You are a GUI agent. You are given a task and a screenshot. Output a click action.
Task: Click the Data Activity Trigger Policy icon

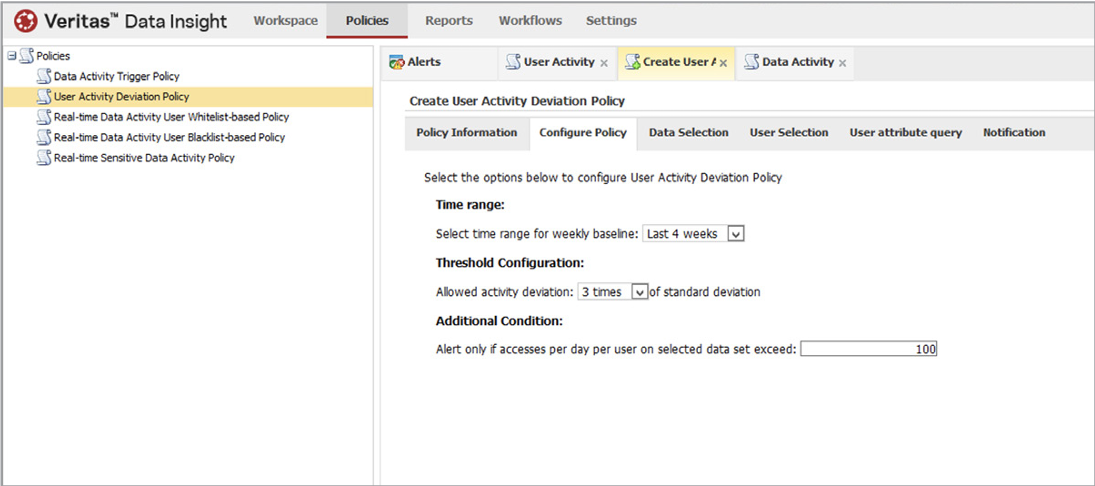point(44,76)
